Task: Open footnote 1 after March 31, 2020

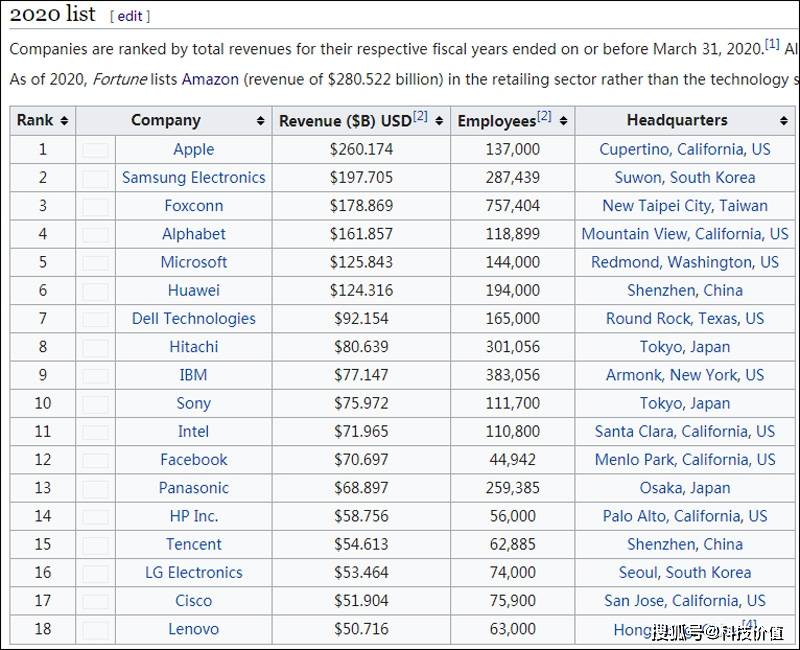Action: point(772,44)
